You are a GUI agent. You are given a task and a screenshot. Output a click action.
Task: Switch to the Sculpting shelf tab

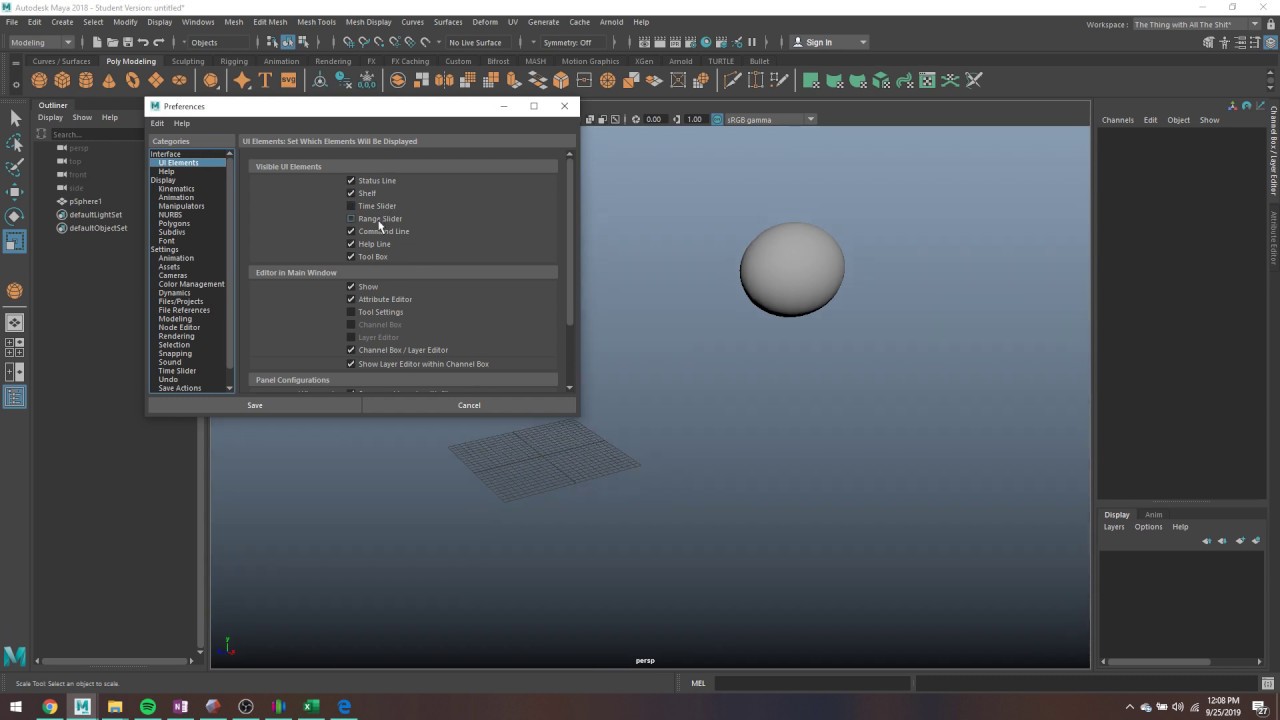pos(187,61)
